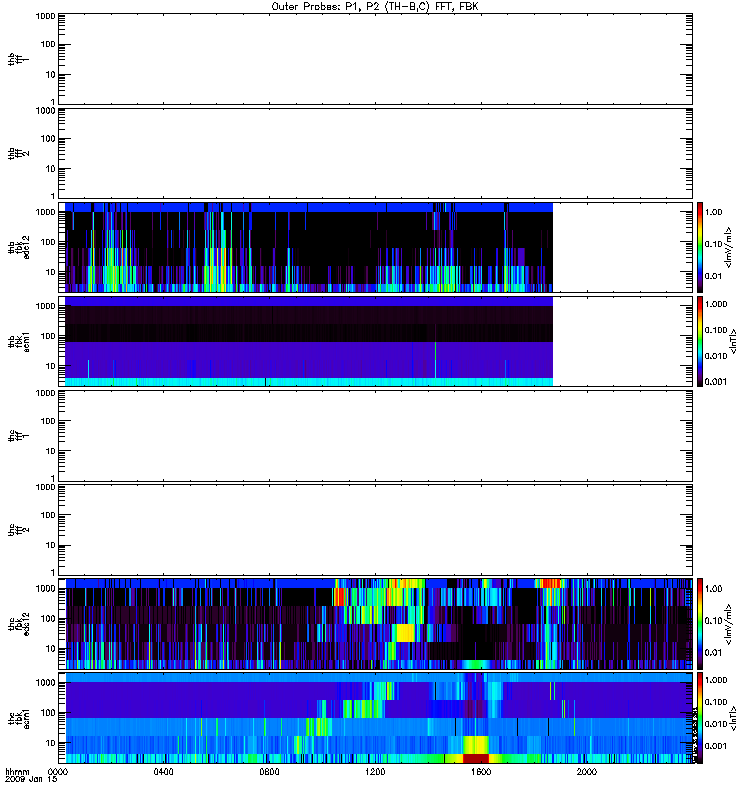Select the thb fff 1 axis label

[x=18, y=59]
